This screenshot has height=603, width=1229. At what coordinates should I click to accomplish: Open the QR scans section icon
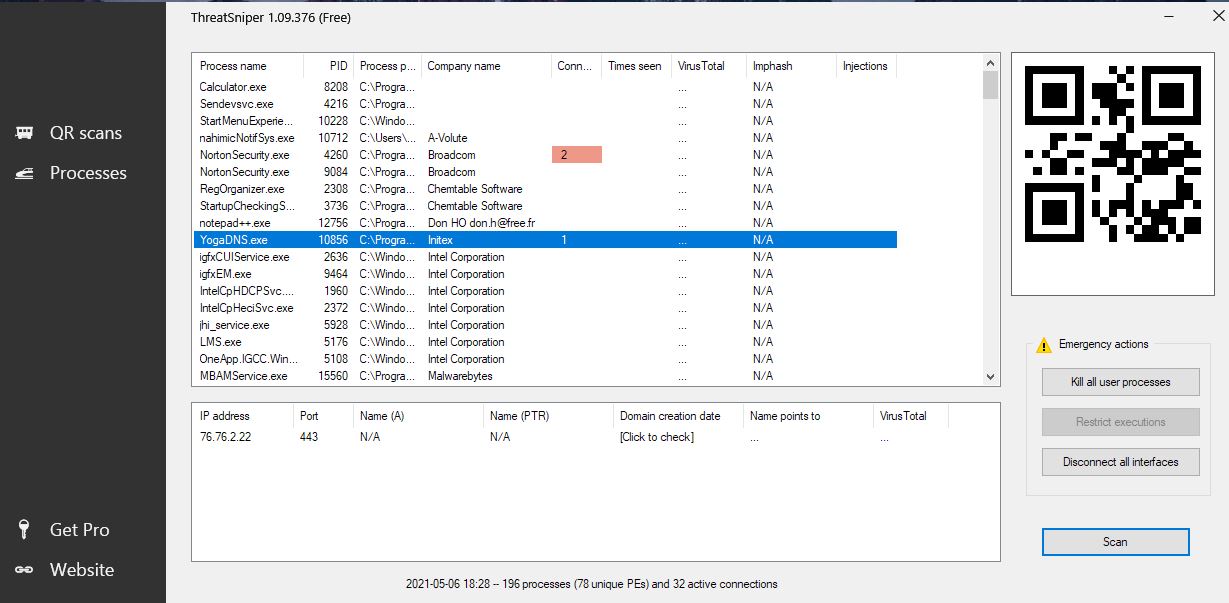click(25, 133)
